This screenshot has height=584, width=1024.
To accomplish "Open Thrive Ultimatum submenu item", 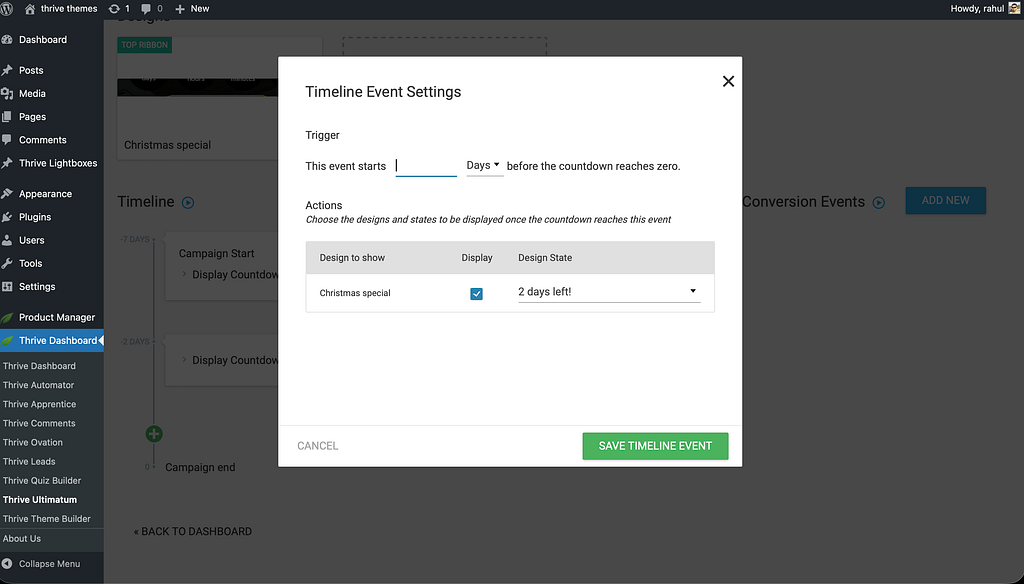I will click(40, 499).
